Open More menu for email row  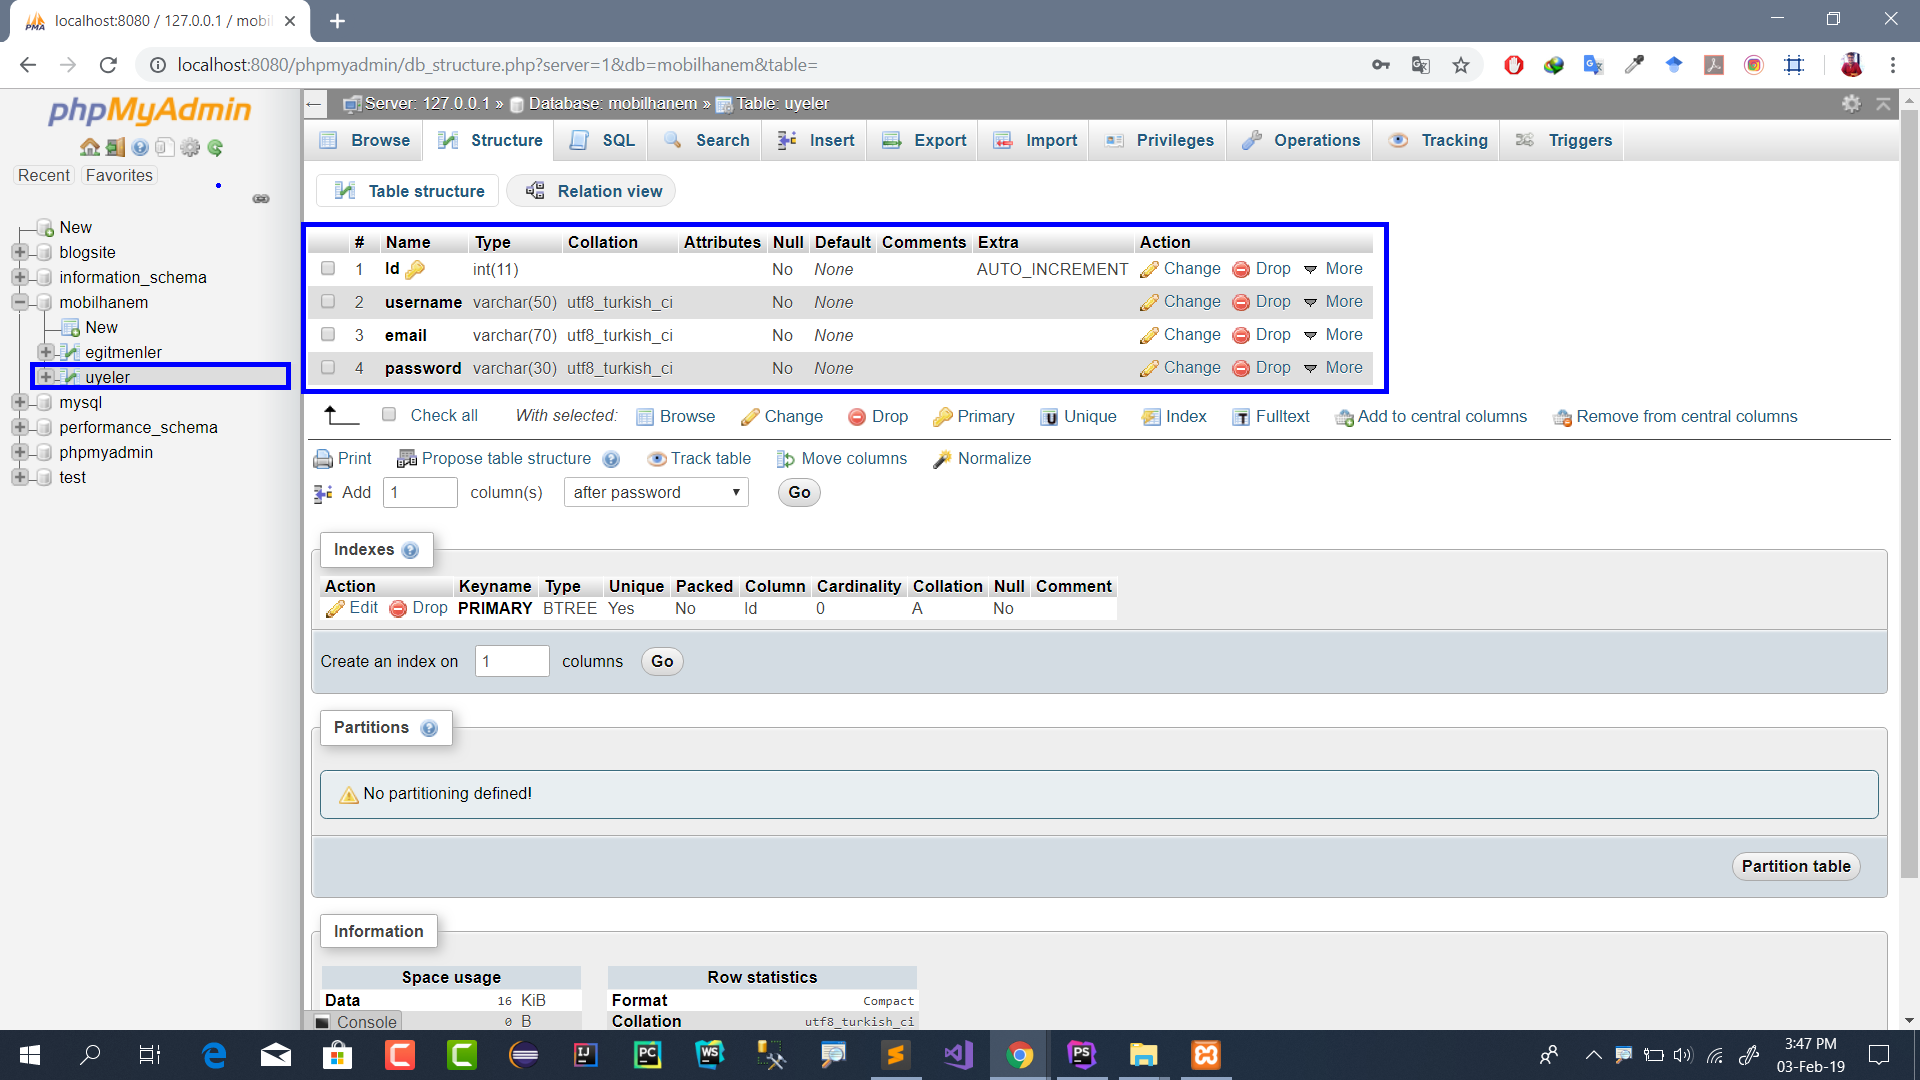coord(1333,335)
